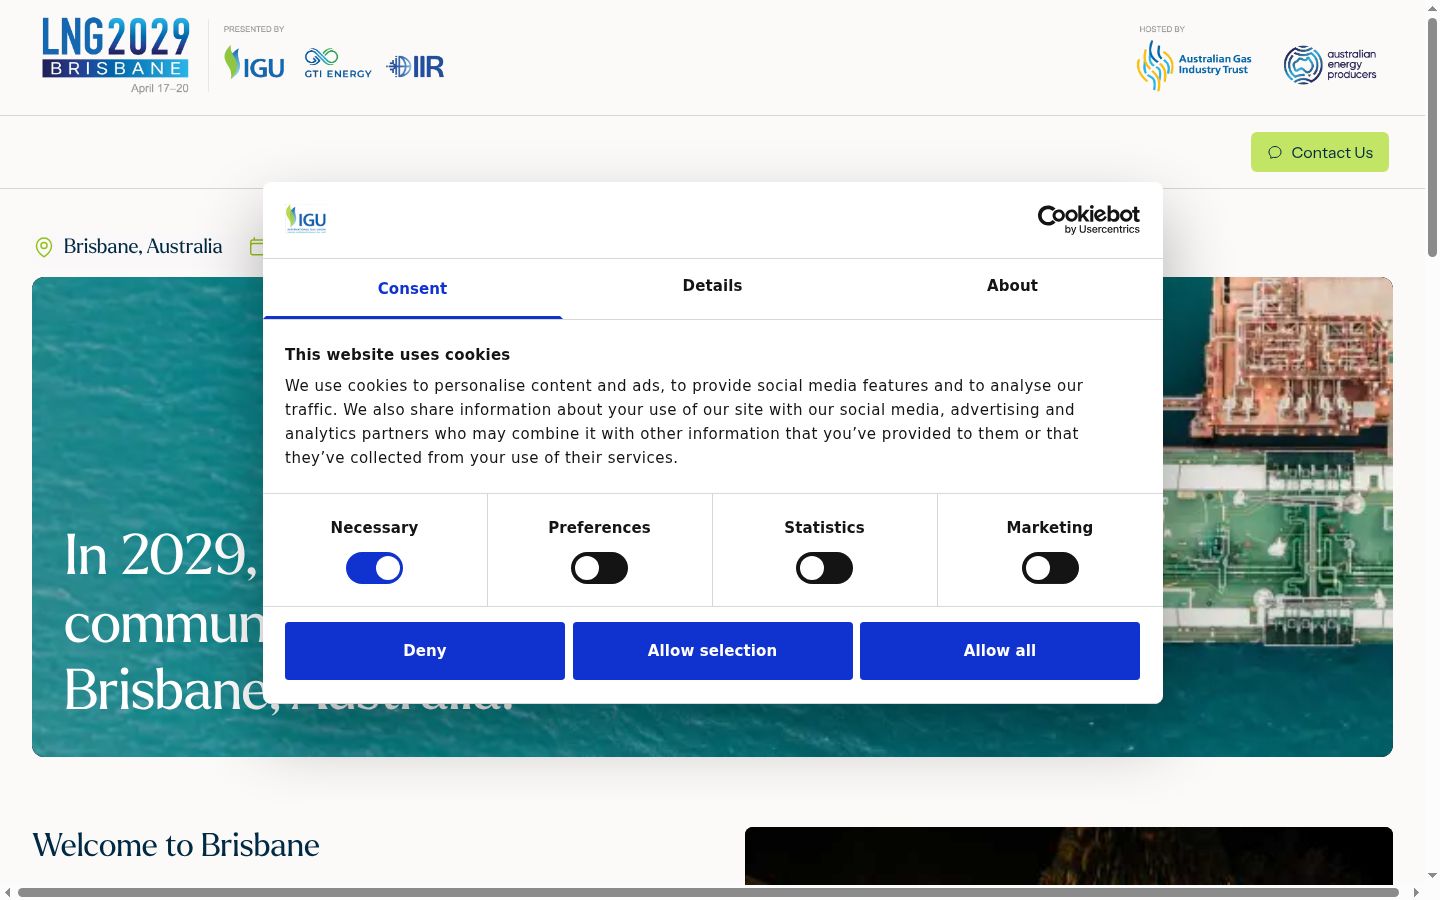The height and width of the screenshot is (900, 1440).
Task: Click the LNG2029 Brisbane logo
Action: 116,56
